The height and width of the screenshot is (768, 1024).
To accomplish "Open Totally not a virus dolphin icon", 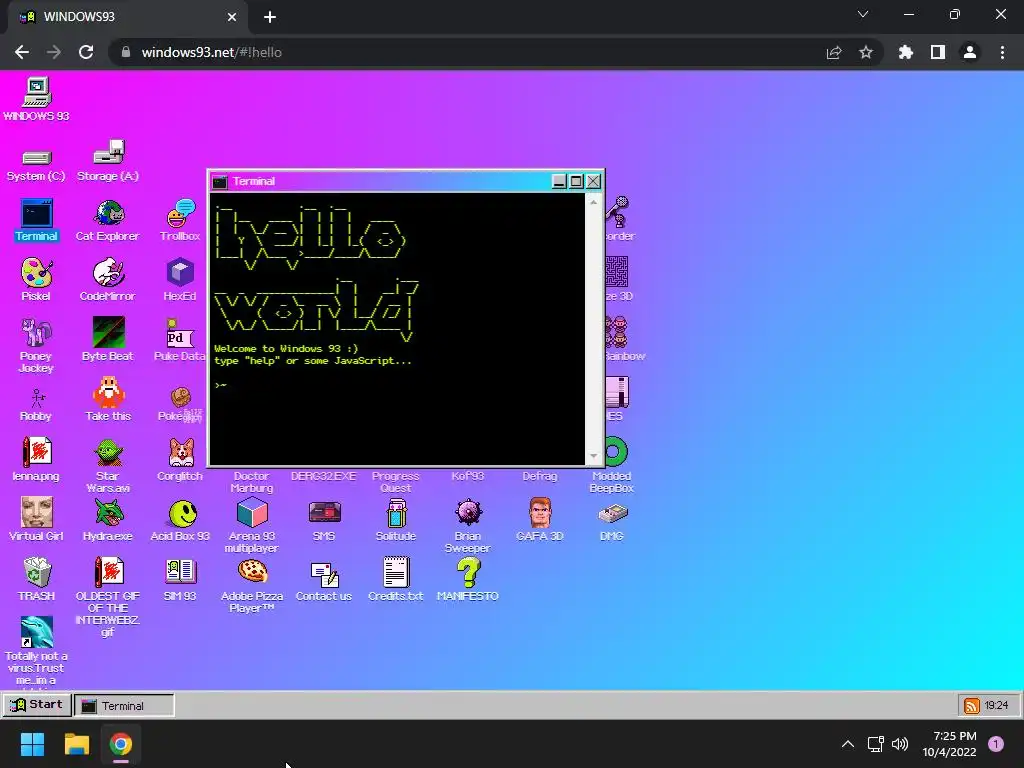I will click(37, 632).
